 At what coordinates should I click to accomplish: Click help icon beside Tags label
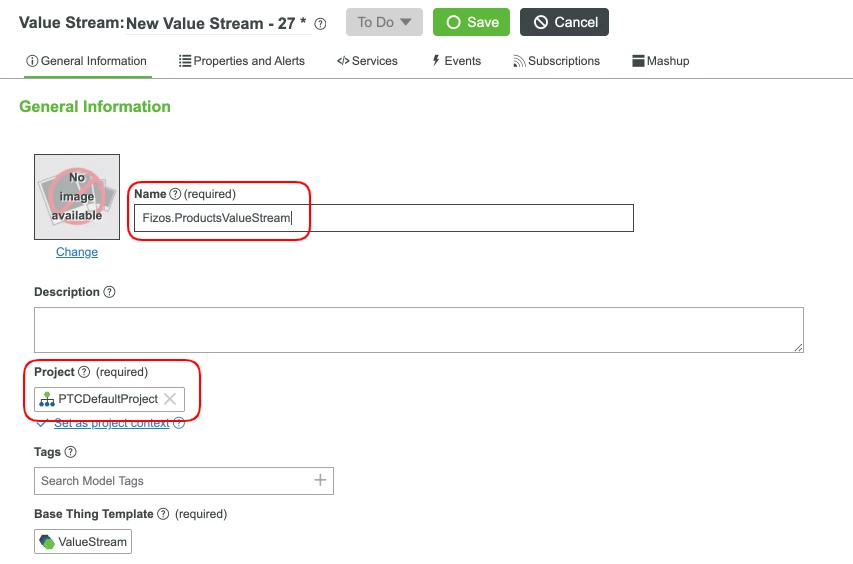(x=71, y=452)
